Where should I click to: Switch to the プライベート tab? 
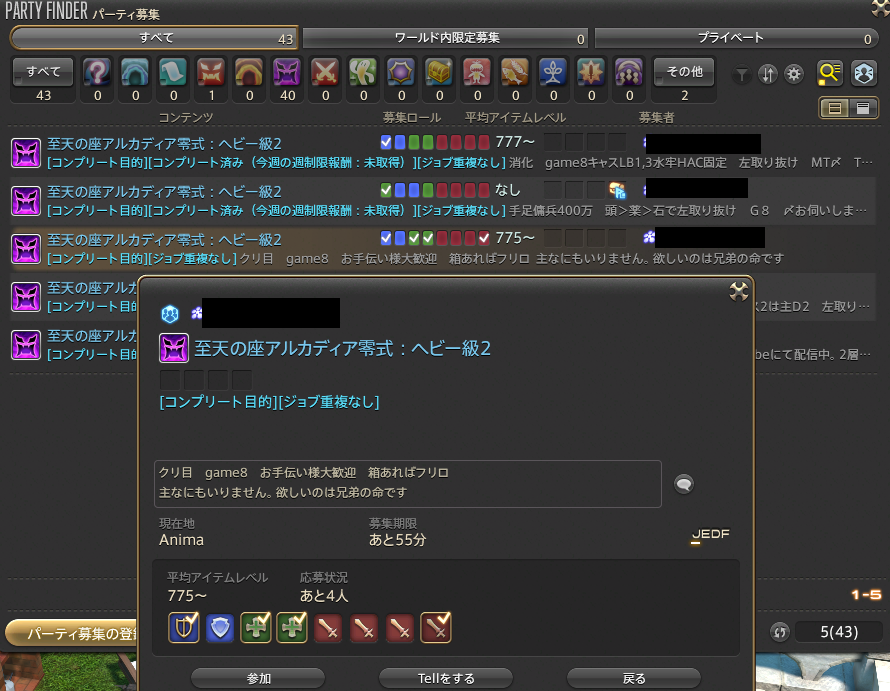[x=736, y=38]
